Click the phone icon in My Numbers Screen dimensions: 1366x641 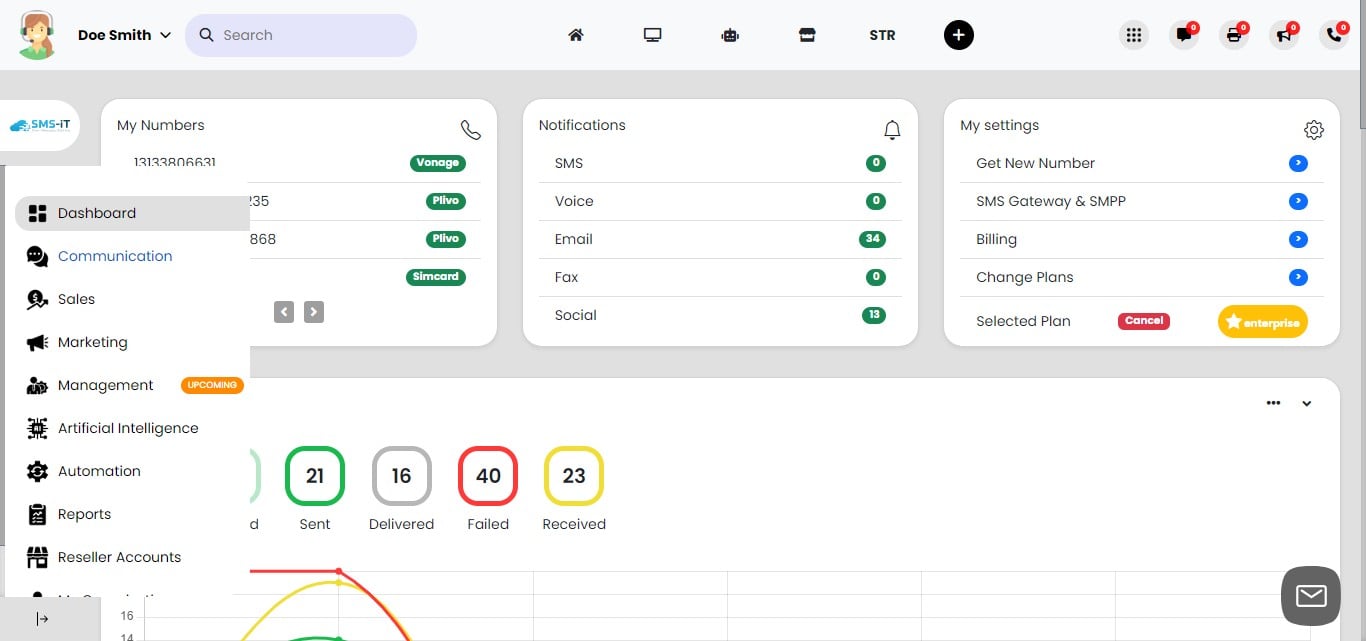470,130
